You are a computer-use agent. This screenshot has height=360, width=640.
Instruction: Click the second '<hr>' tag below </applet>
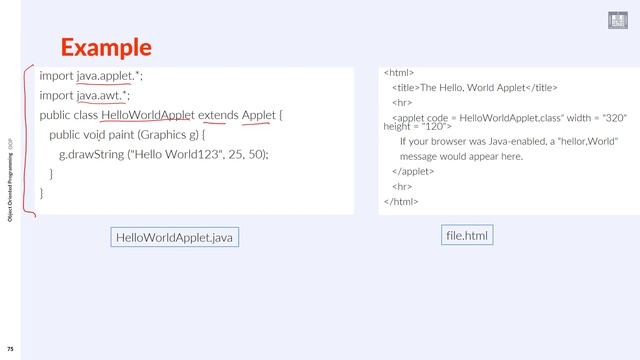coord(402,187)
